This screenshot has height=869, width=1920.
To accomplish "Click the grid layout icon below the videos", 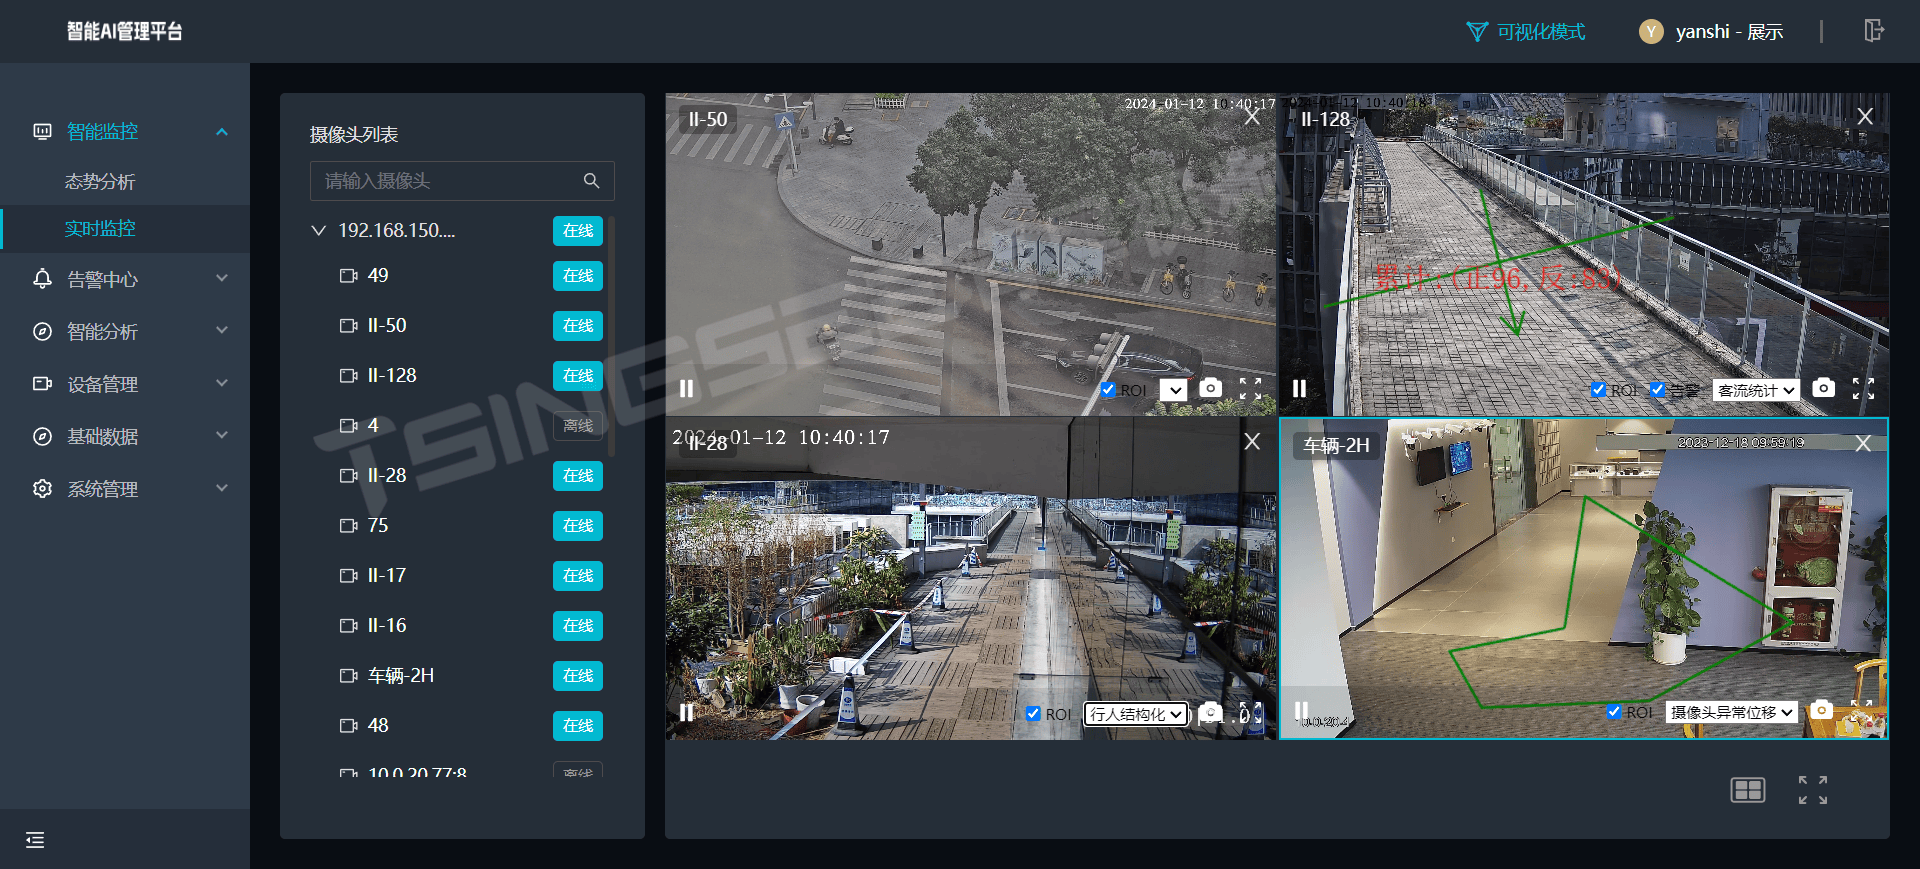I will (x=1747, y=790).
